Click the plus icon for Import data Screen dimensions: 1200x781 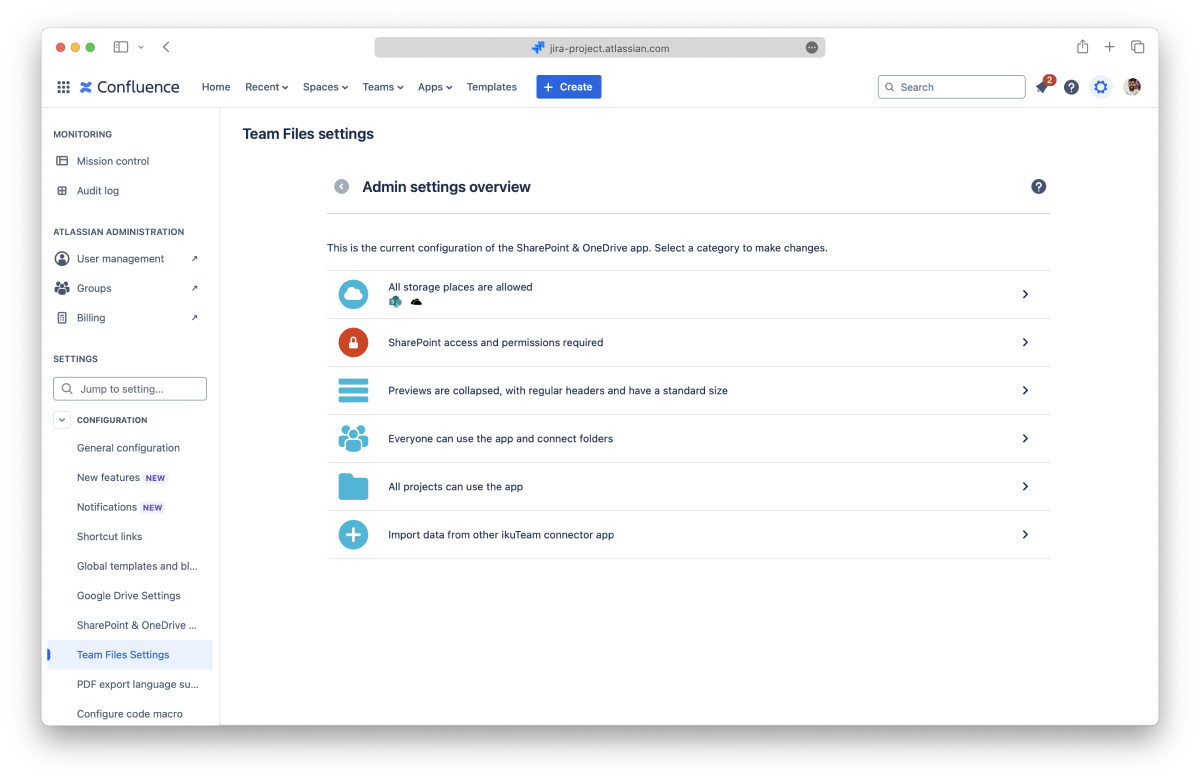pyautogui.click(x=353, y=535)
